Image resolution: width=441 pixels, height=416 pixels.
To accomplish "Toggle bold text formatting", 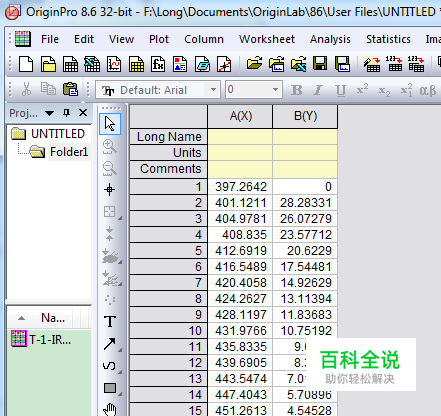I will point(297,90).
